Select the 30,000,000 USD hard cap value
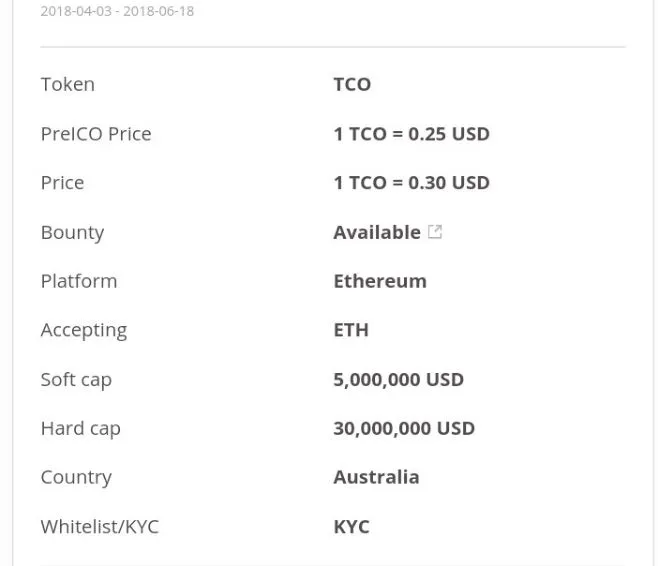This screenshot has width=658, height=566. coord(404,428)
